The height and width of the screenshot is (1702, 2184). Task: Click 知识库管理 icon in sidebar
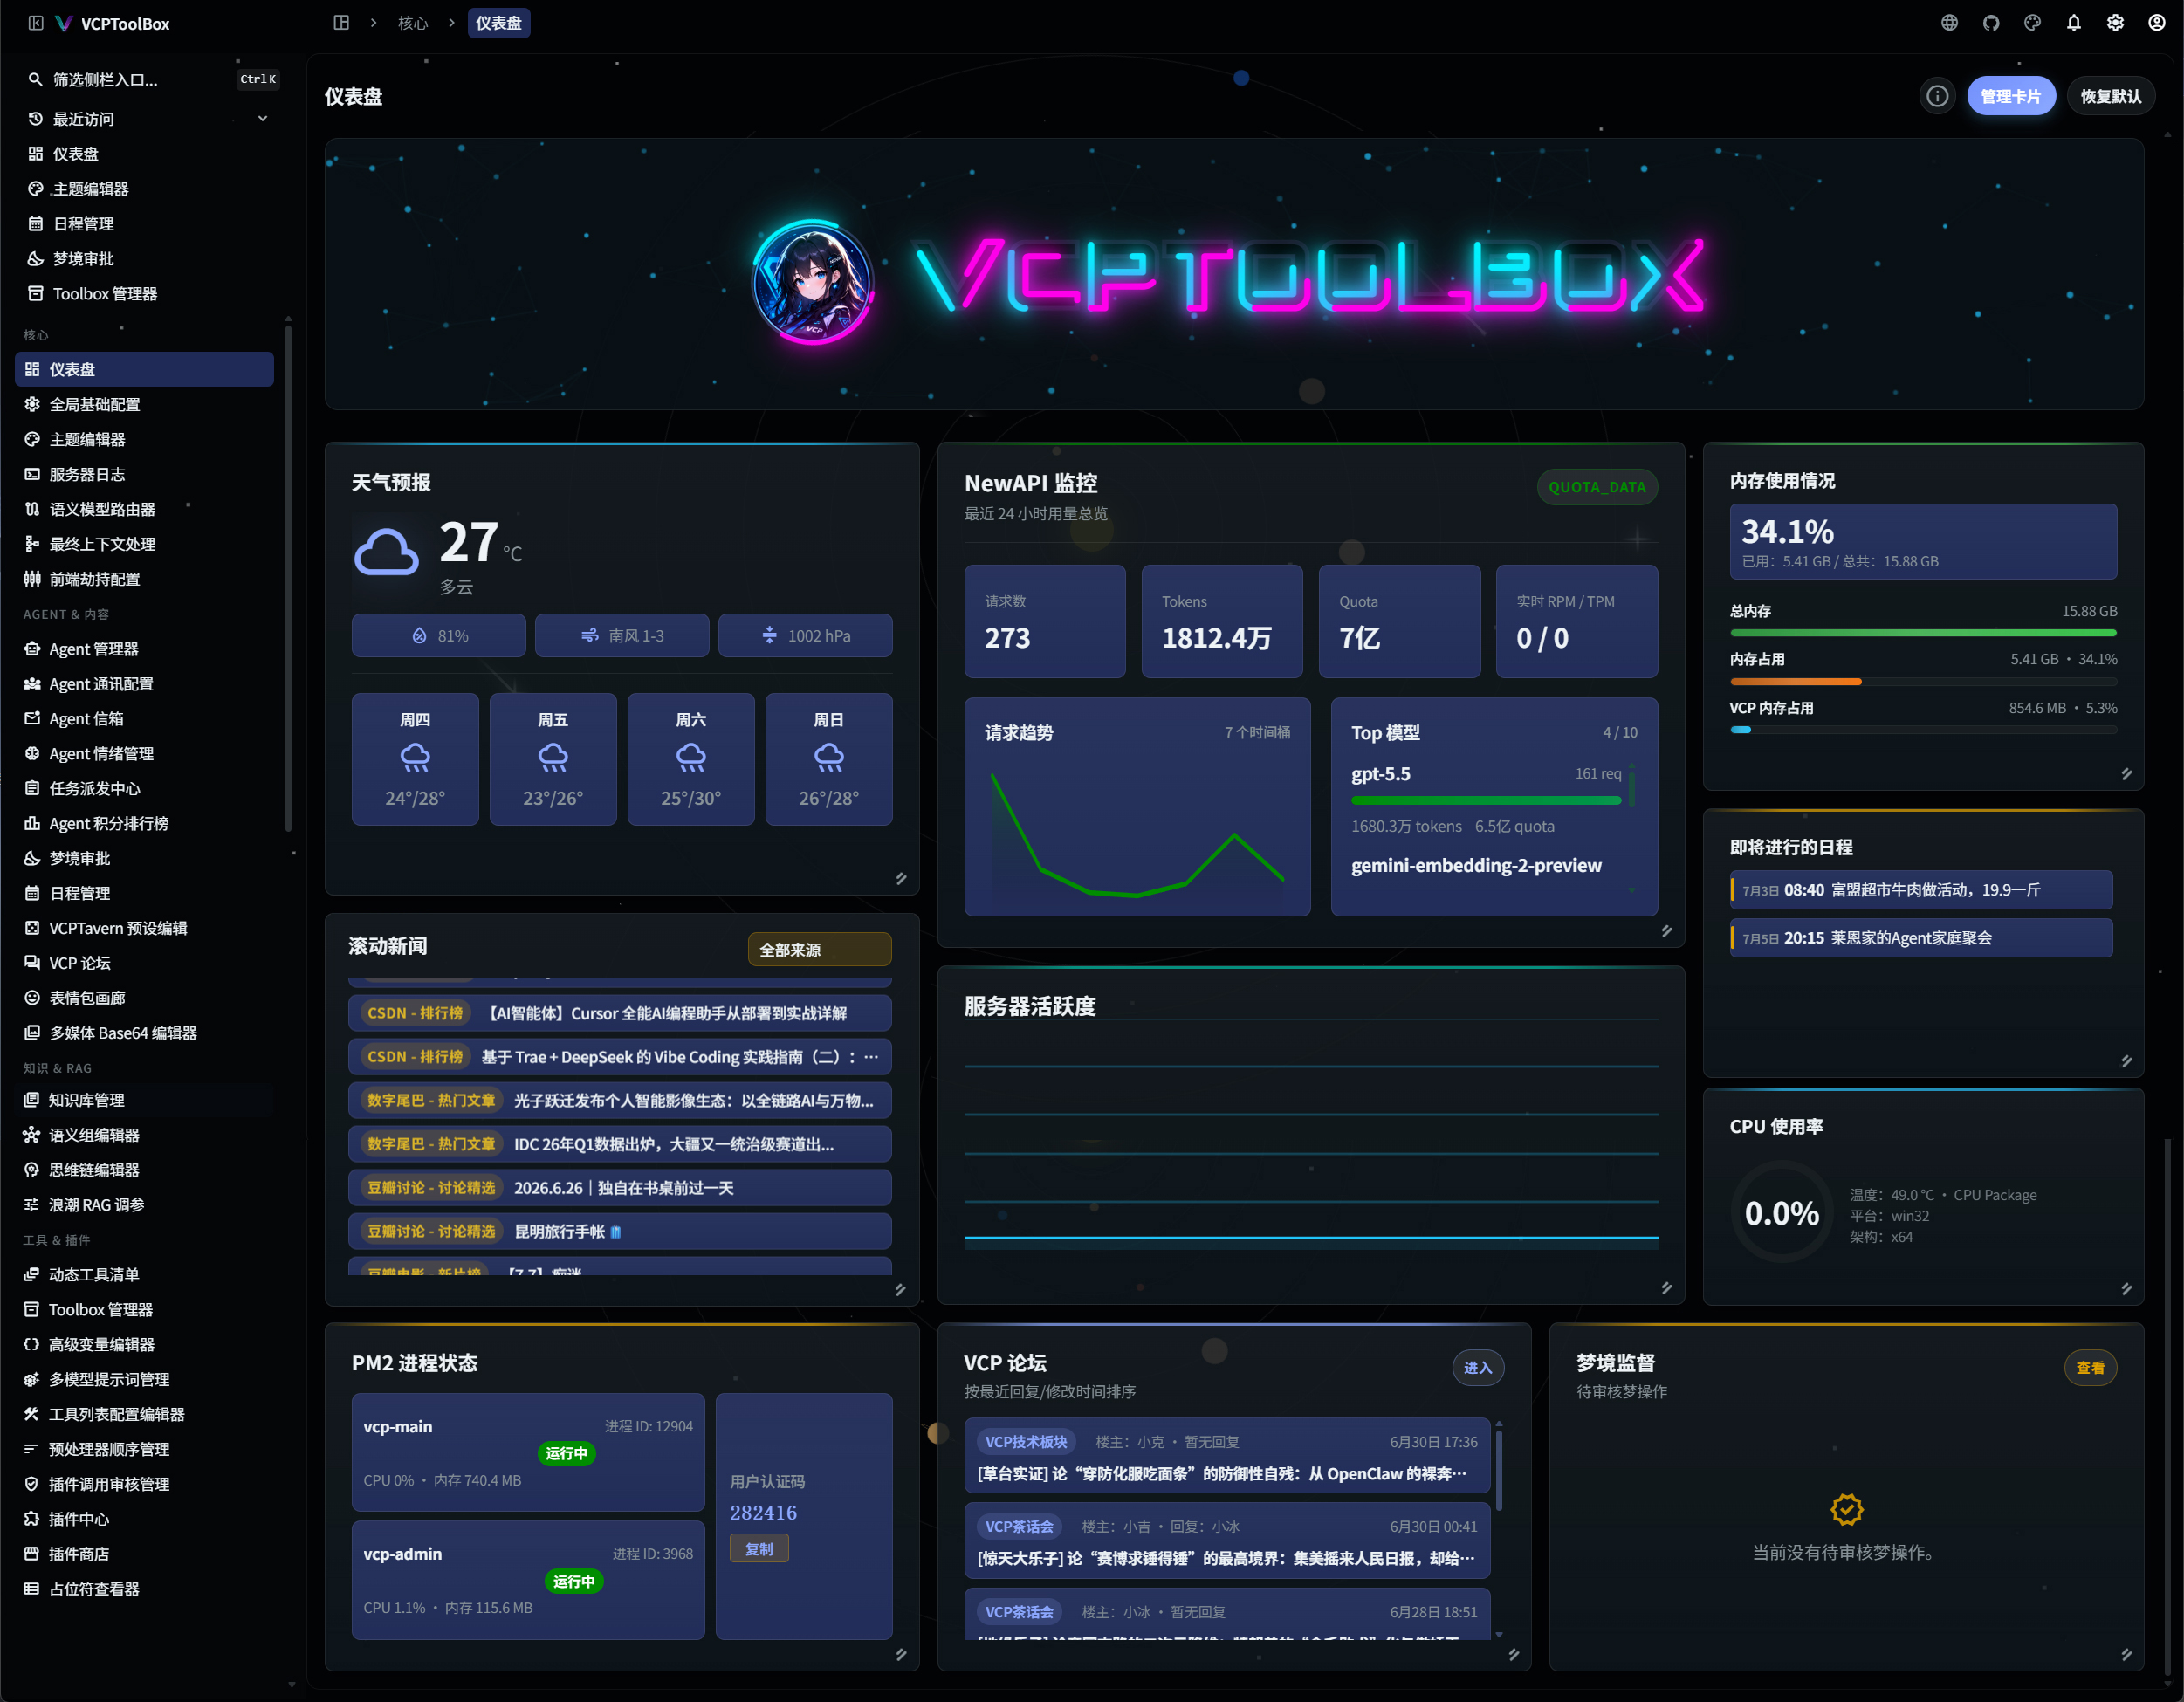(x=32, y=1100)
